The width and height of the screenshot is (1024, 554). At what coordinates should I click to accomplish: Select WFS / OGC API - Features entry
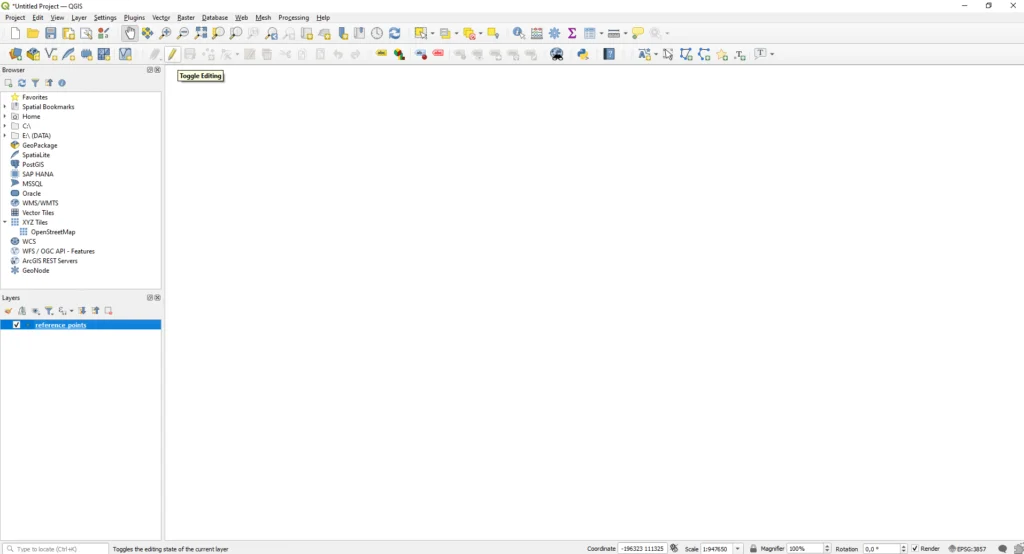pos(58,251)
